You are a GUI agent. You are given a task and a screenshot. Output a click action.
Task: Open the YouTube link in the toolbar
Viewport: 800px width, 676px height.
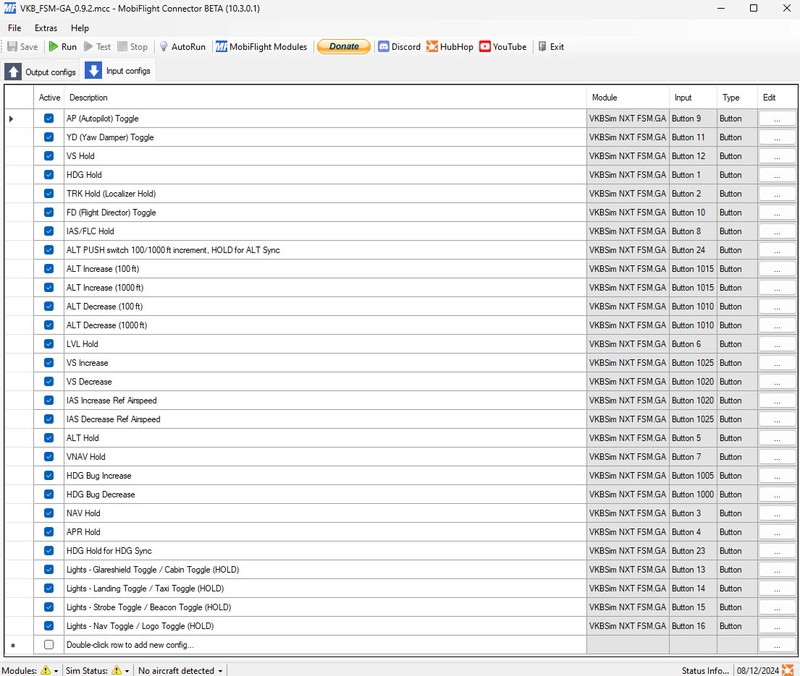(503, 47)
